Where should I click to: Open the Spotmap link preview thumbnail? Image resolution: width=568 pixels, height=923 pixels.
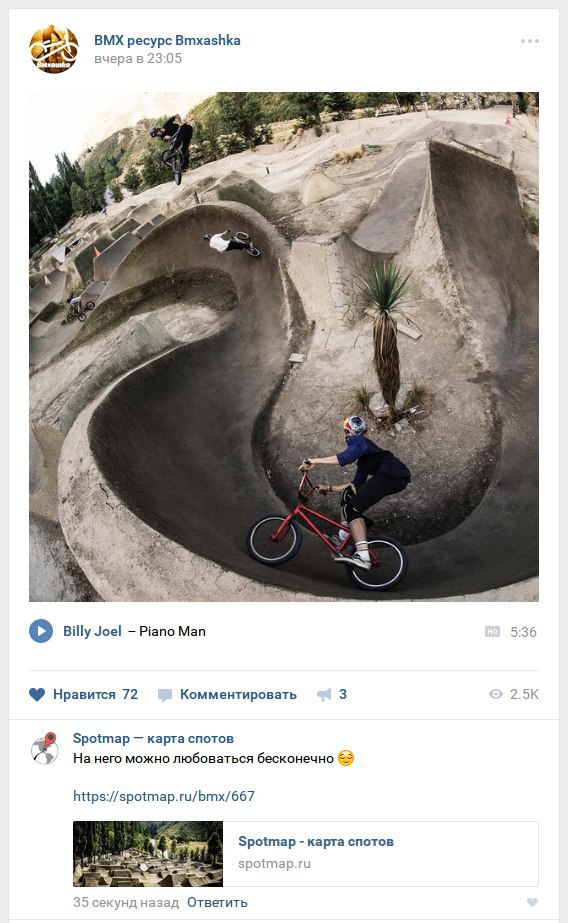point(148,854)
